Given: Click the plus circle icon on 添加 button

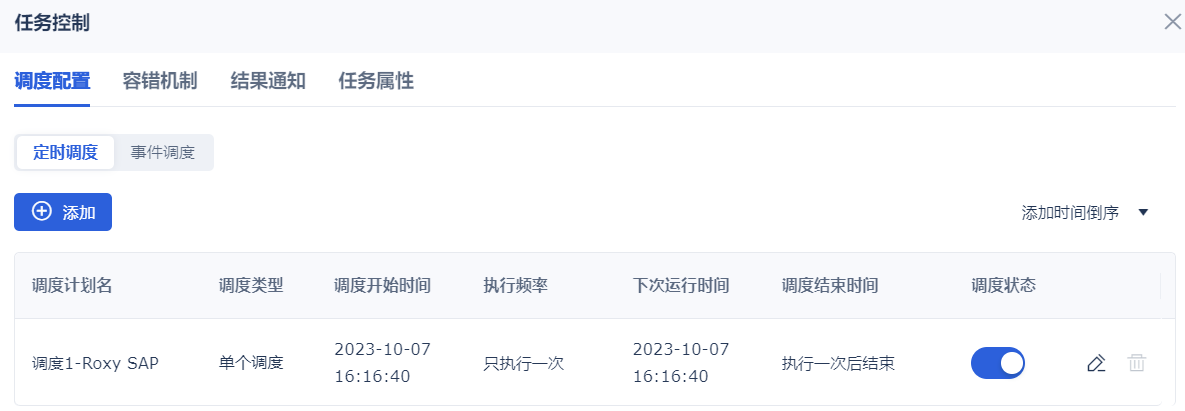Looking at the screenshot, I should pyautogui.click(x=42, y=212).
